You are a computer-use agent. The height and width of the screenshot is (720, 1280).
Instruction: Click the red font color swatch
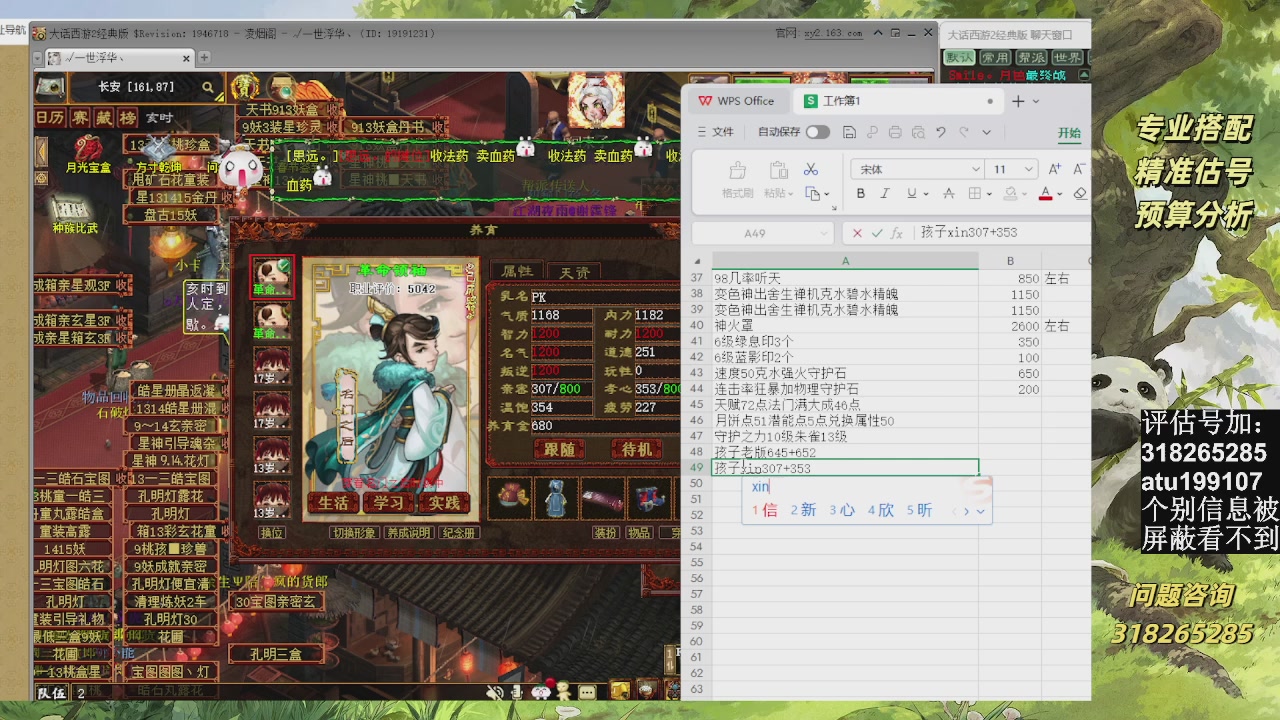(1045, 194)
